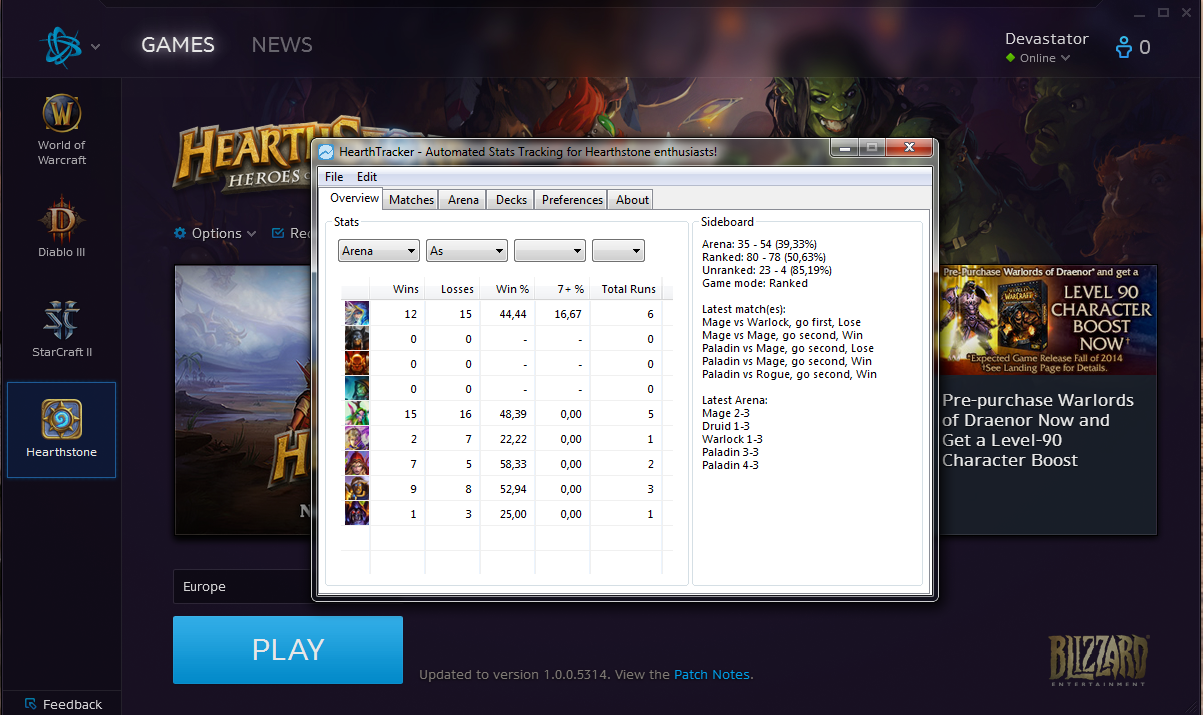Click 'Mage vs Warlock, go first, Lose'
Screen dimensions: 1203x715
click(x=781, y=322)
